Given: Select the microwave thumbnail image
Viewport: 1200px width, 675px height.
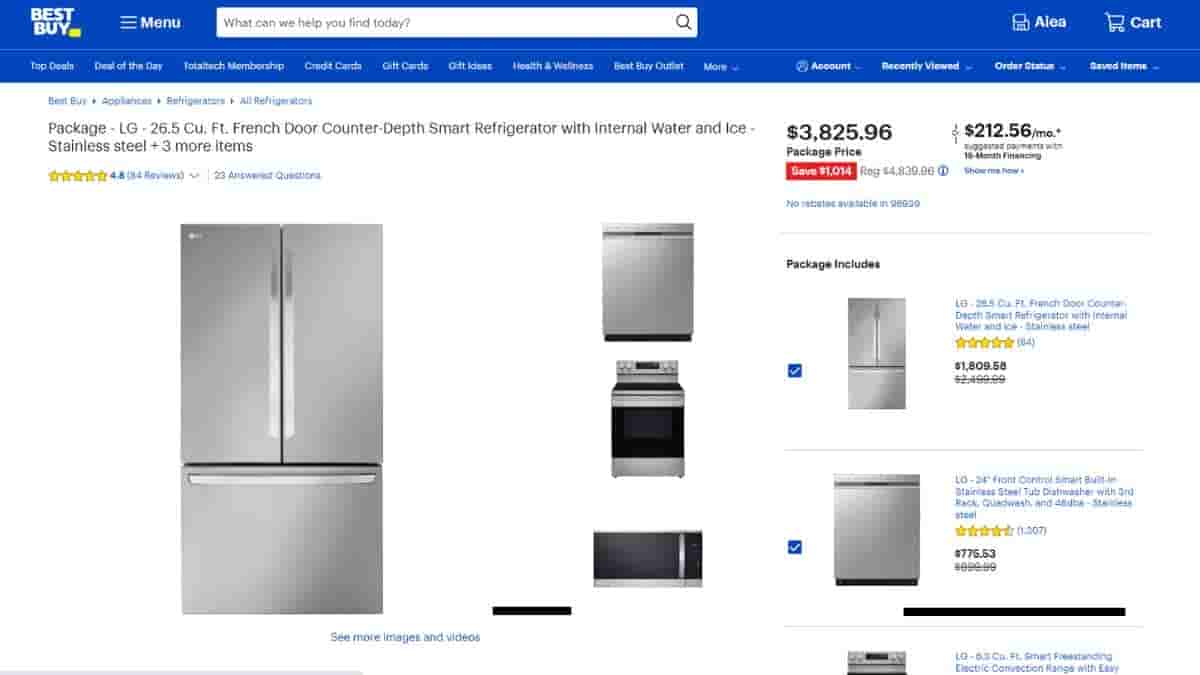Looking at the screenshot, I should coord(648,558).
